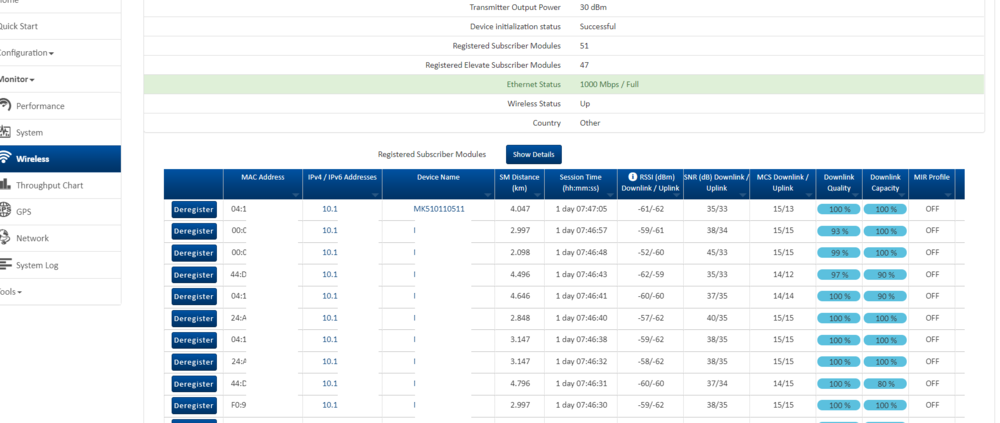Expand the Configuration menu
Image resolution: width=1000 pixels, height=423 pixels.
[x=27, y=52]
